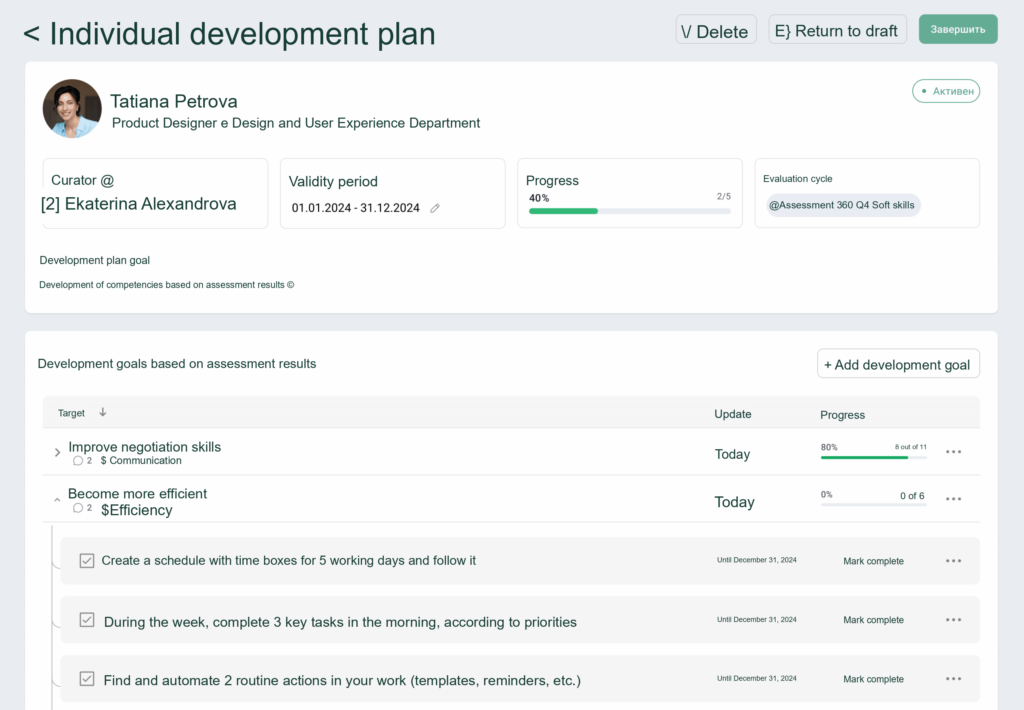This screenshot has width=1024, height=710.
Task: Click Return to draft button
Action: (837, 30)
